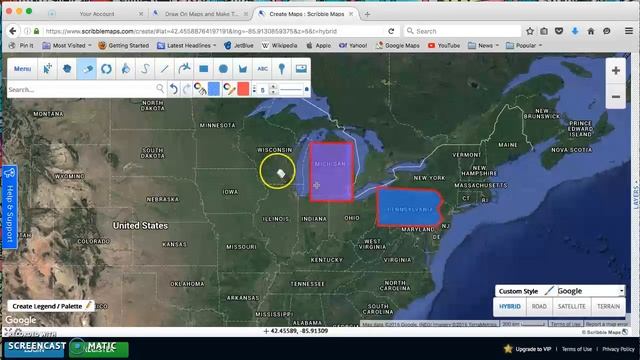Click the purple Michigan rectangle overlay
This screenshot has height=360, width=640.
(331, 172)
